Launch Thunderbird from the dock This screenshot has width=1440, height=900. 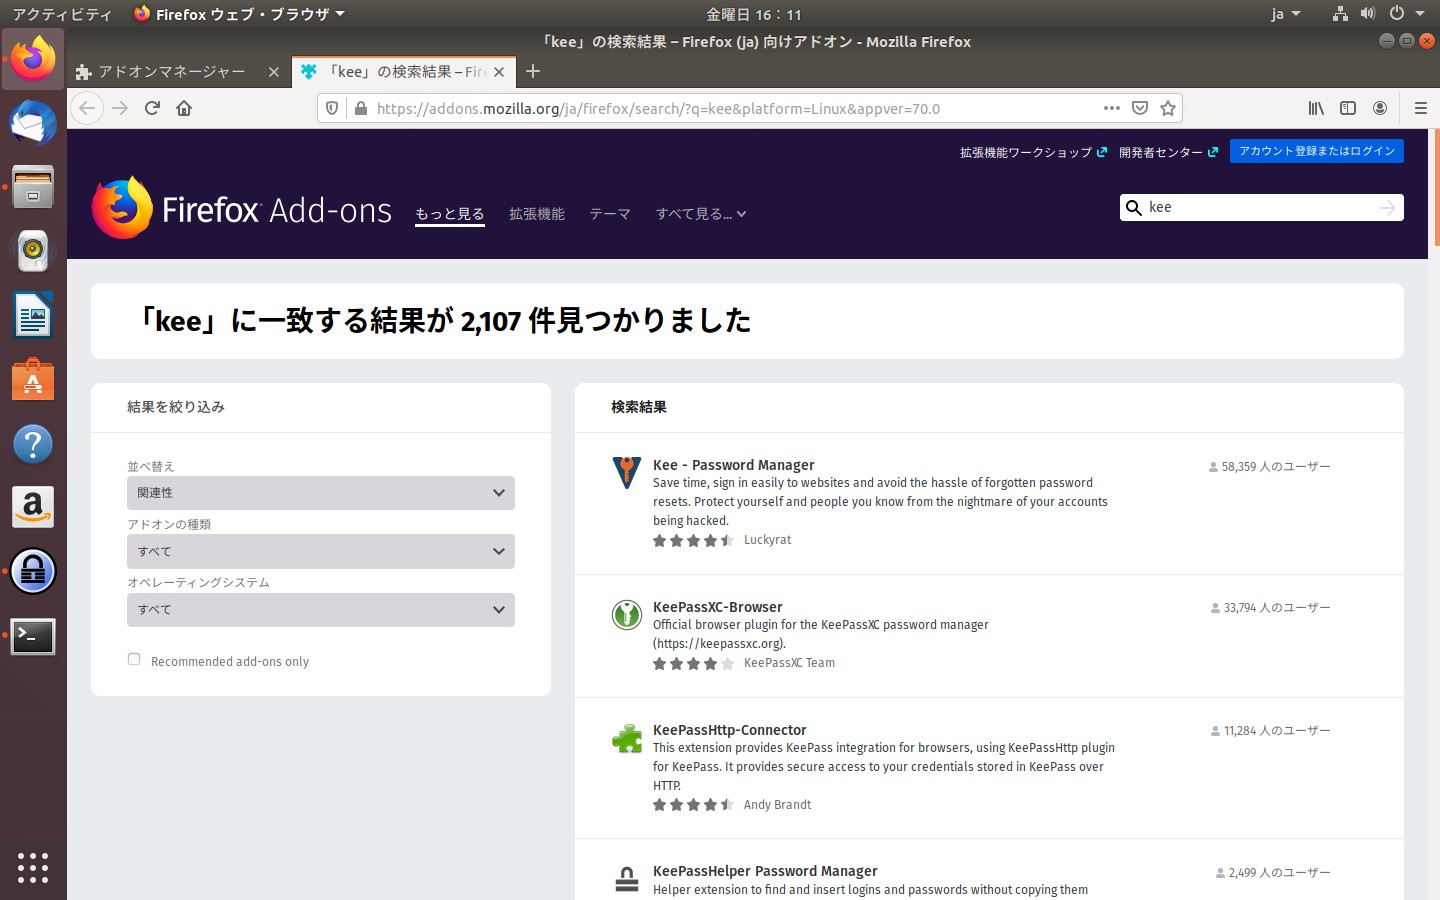click(x=33, y=123)
